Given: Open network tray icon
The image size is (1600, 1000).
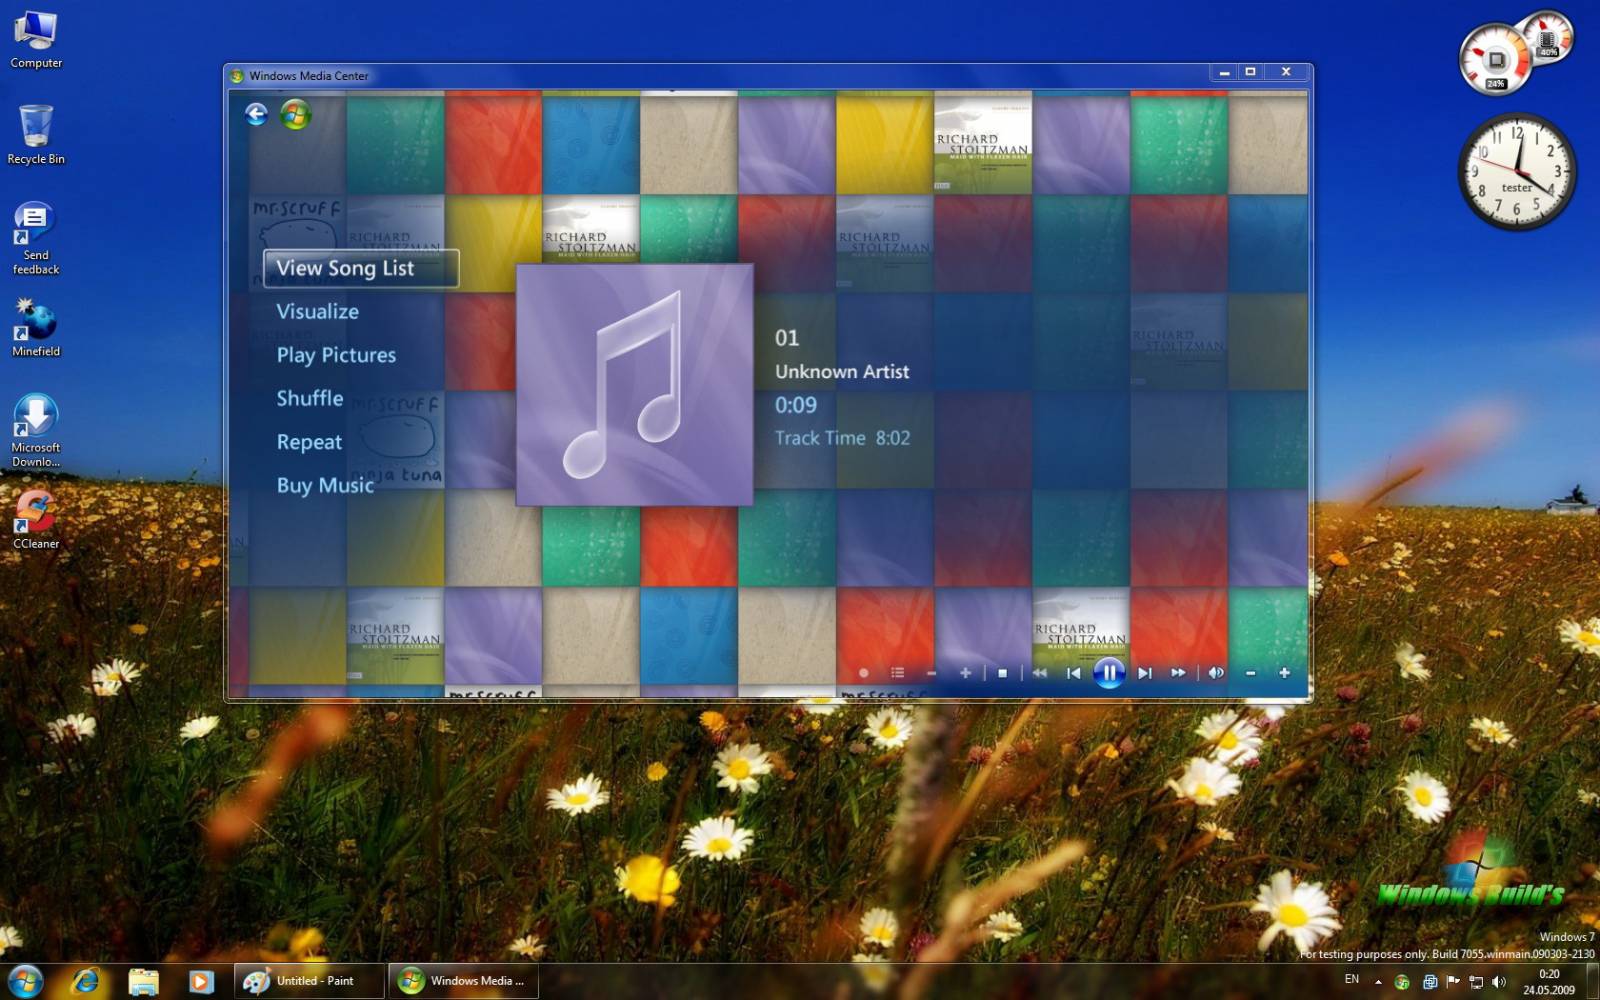Looking at the screenshot, I should click(x=1476, y=982).
